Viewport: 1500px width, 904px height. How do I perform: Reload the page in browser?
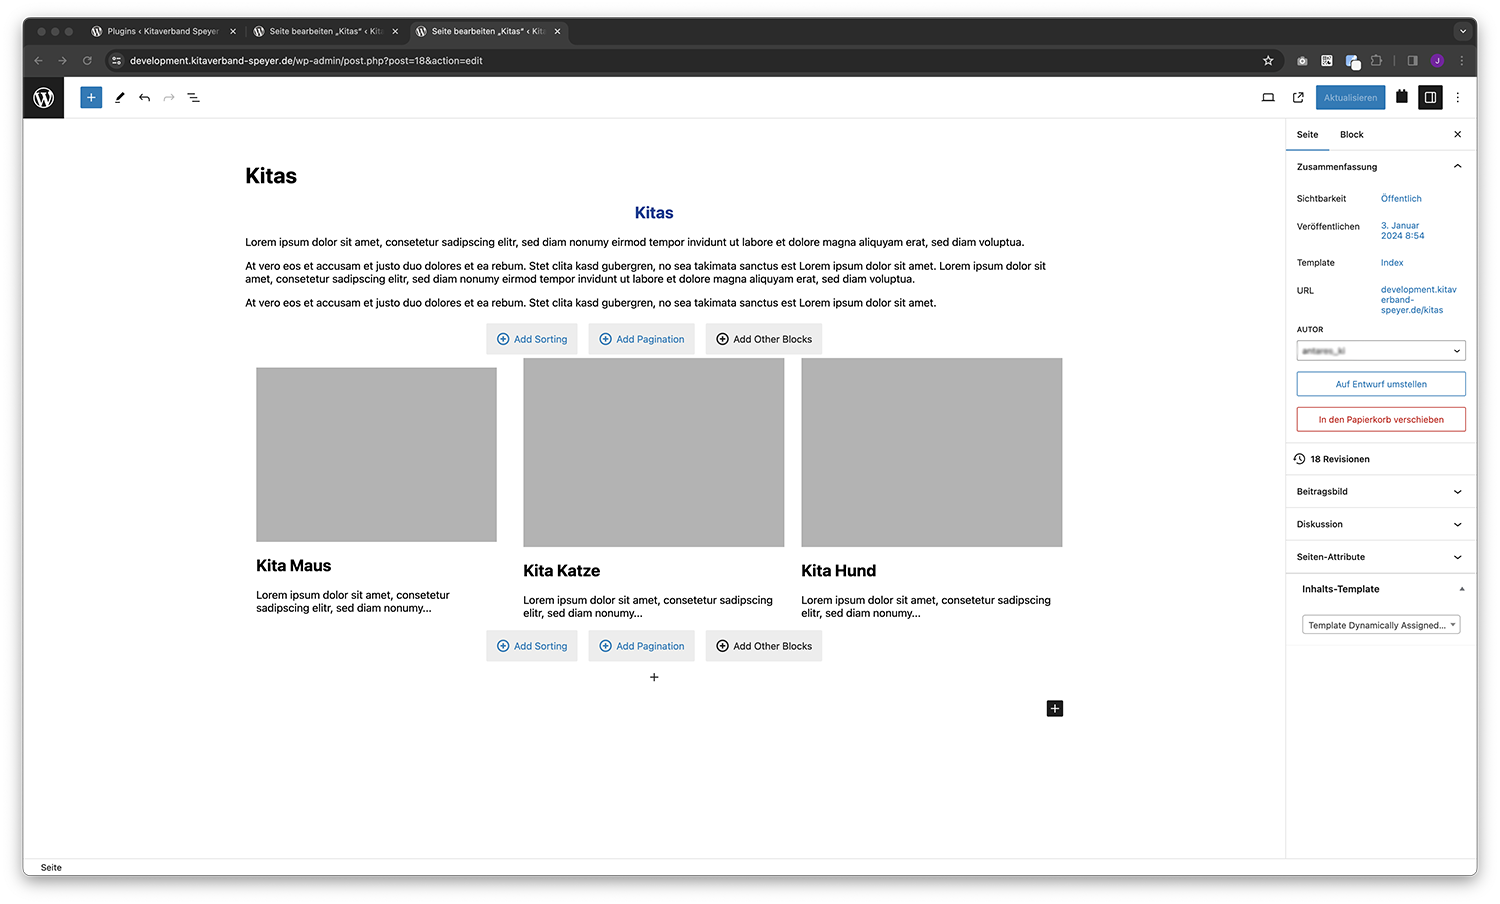click(x=87, y=61)
